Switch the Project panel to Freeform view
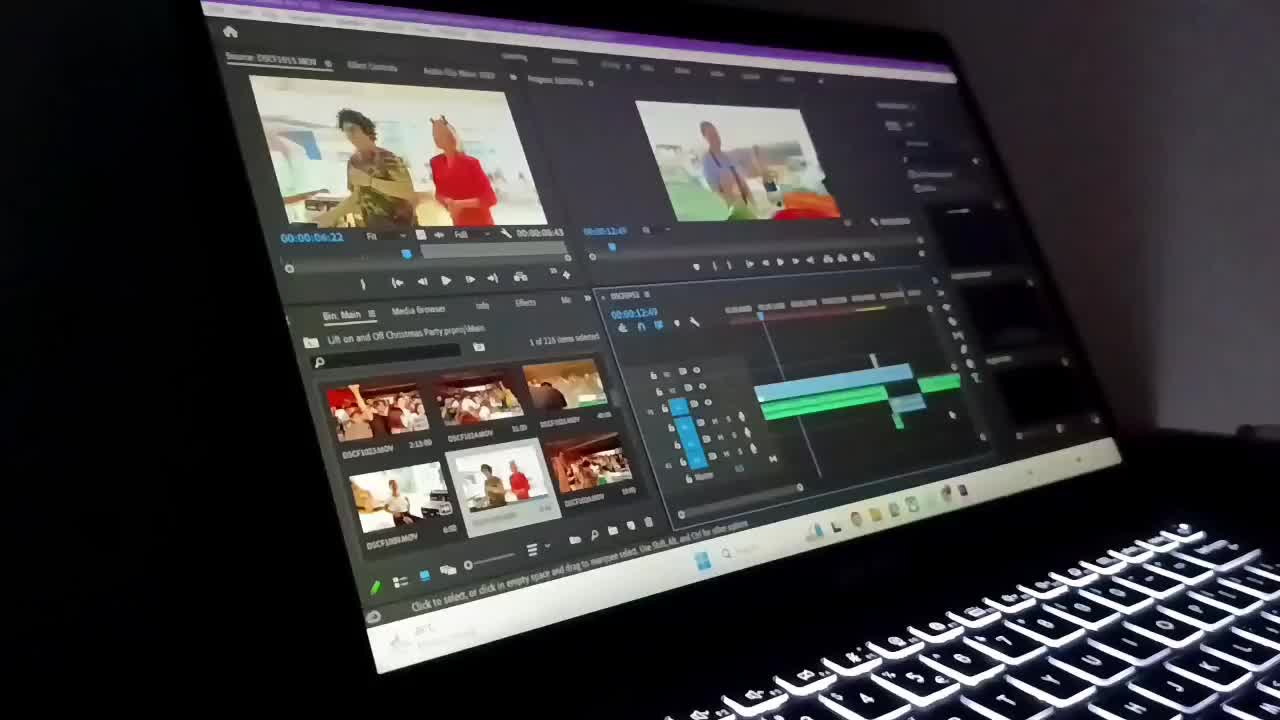The width and height of the screenshot is (1280, 720). click(x=448, y=569)
